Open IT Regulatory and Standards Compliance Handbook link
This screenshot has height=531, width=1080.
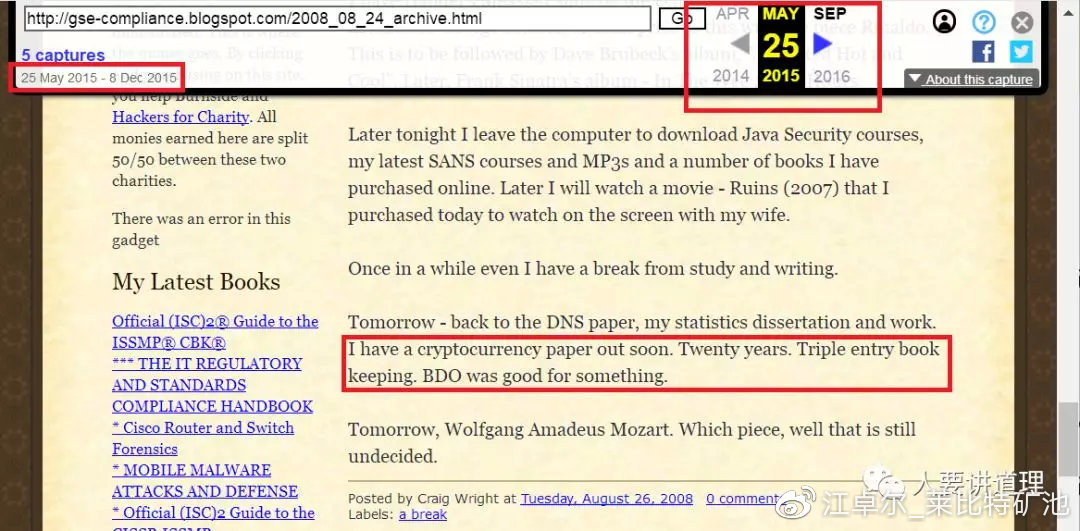click(212, 385)
